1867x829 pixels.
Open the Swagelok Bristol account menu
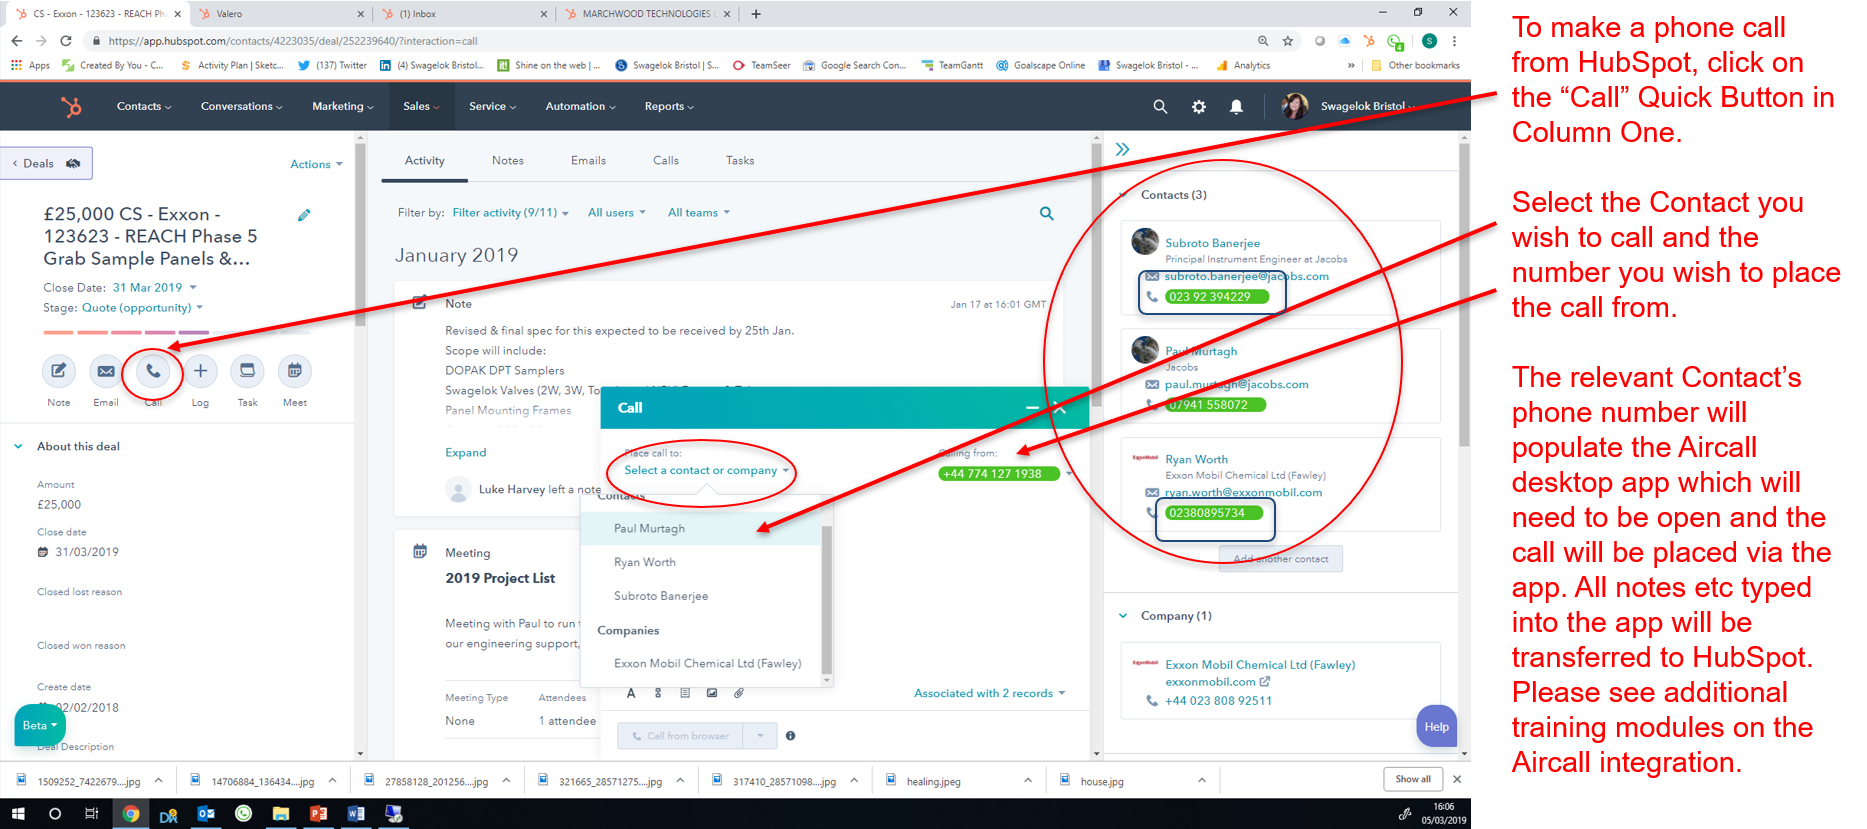1349,106
